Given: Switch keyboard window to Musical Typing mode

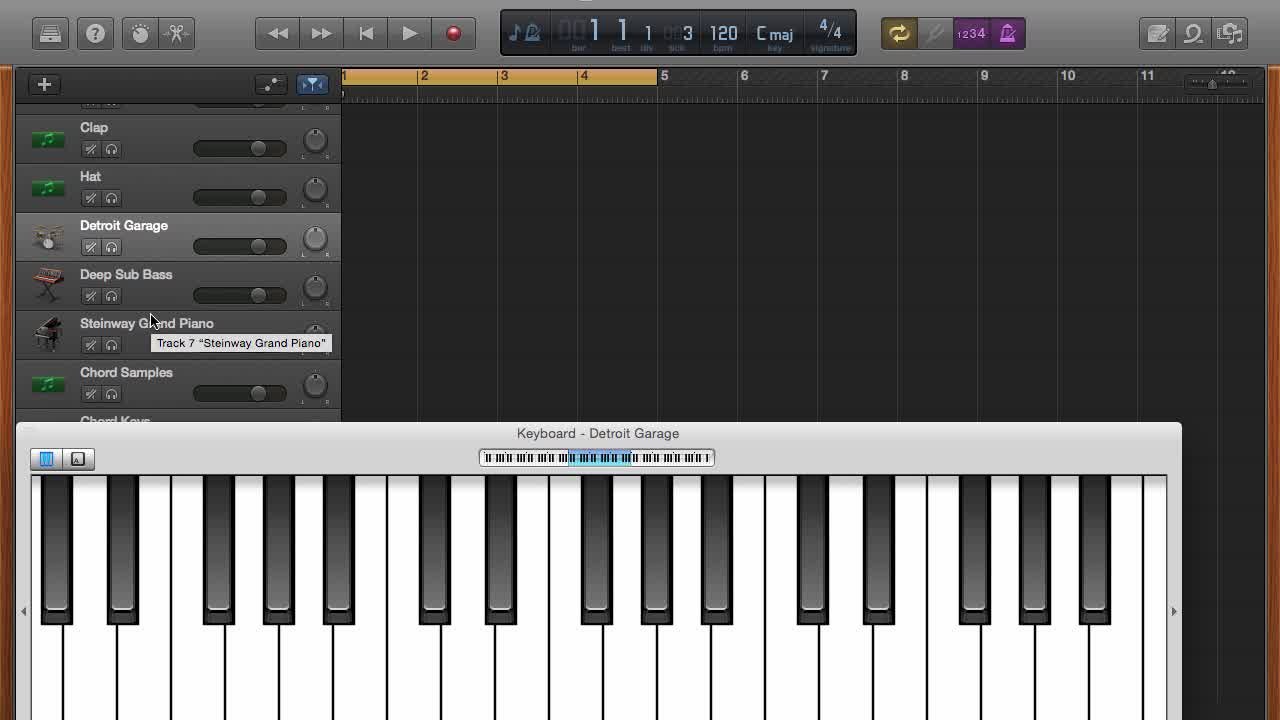Looking at the screenshot, I should coord(78,459).
